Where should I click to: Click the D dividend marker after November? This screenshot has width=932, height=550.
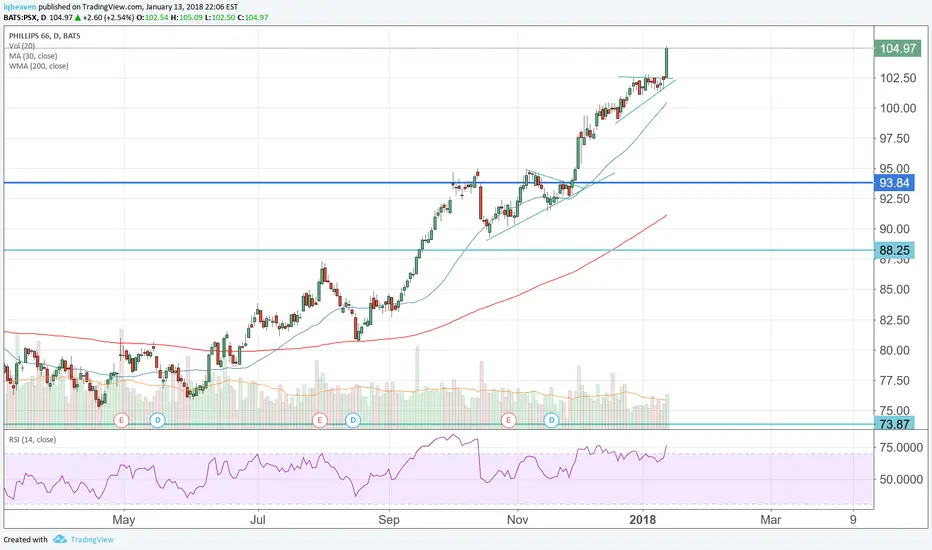552,420
